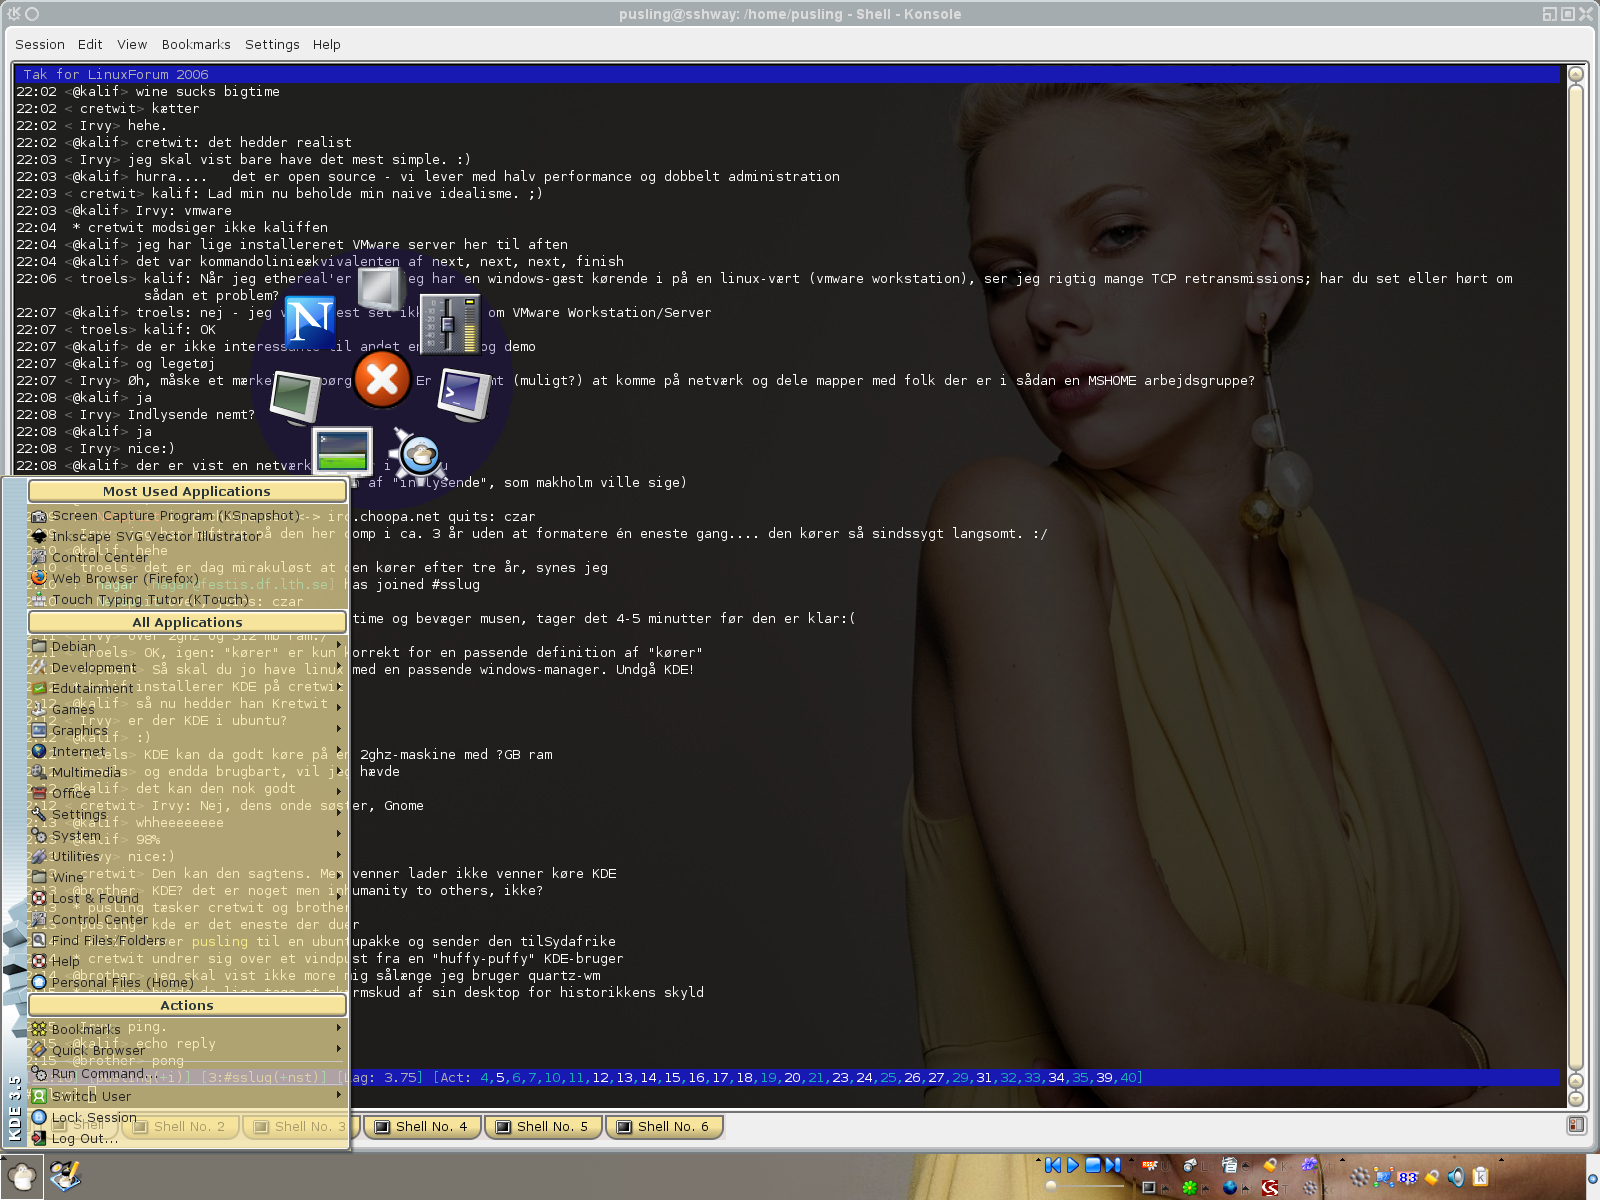1600x1200 pixels.
Task: Switch to Shell No. 6 tab
Action: point(664,1127)
